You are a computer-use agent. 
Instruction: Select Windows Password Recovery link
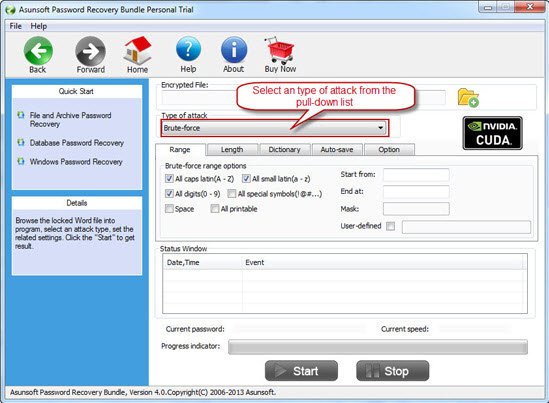tap(76, 162)
